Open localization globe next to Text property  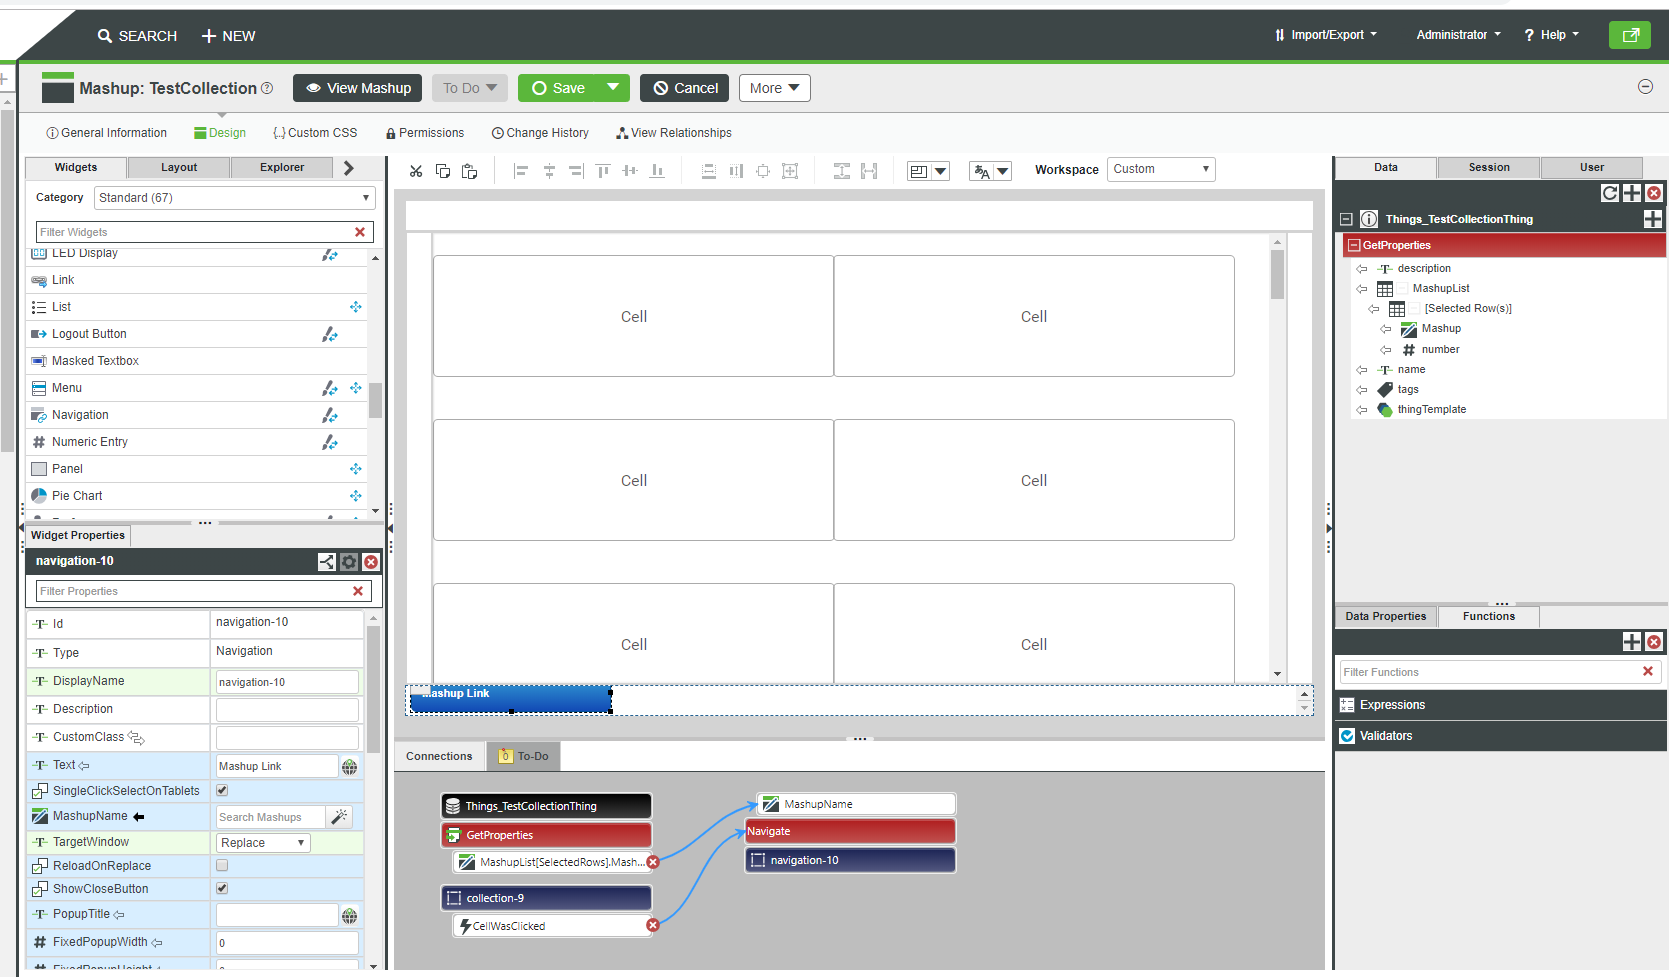[x=349, y=766]
